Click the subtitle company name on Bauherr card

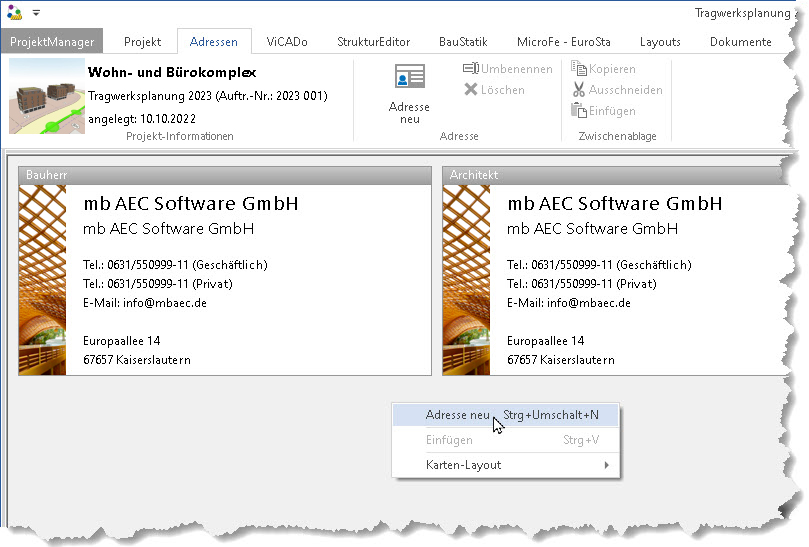point(169,229)
